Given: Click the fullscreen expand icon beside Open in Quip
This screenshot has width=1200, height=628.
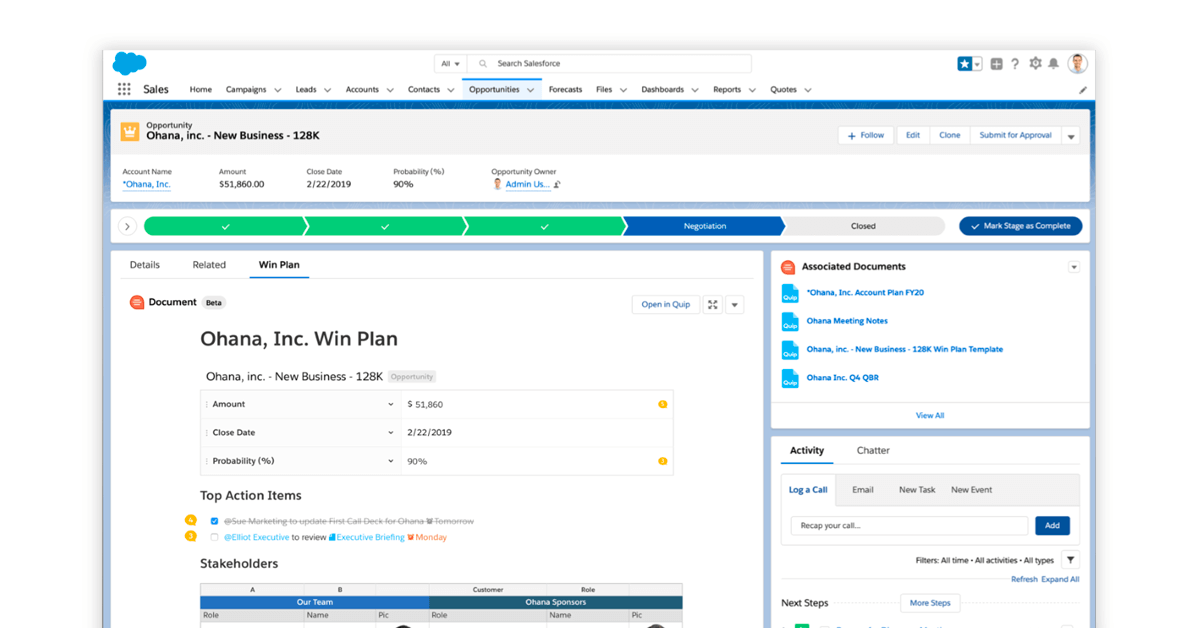Looking at the screenshot, I should coord(713,305).
